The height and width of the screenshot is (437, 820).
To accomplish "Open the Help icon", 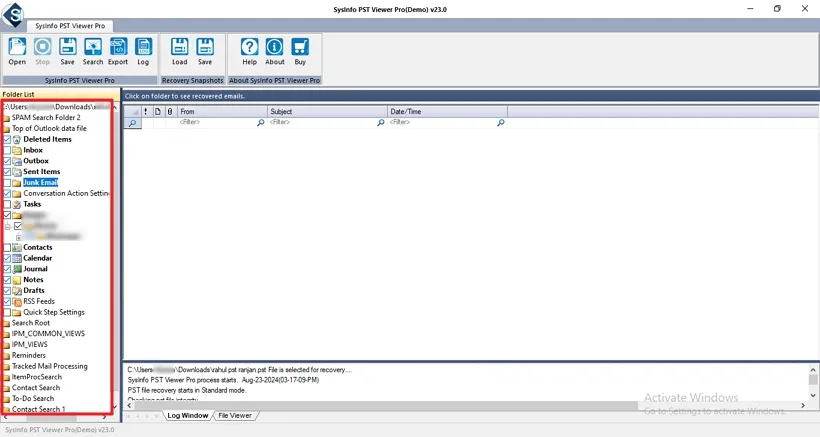I will 249,47.
